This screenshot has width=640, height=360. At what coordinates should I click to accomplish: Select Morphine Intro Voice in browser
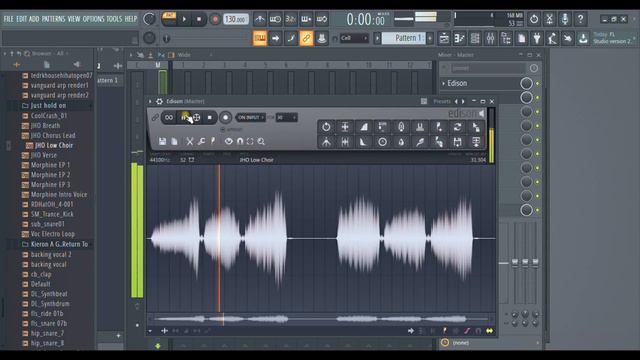click(x=59, y=195)
